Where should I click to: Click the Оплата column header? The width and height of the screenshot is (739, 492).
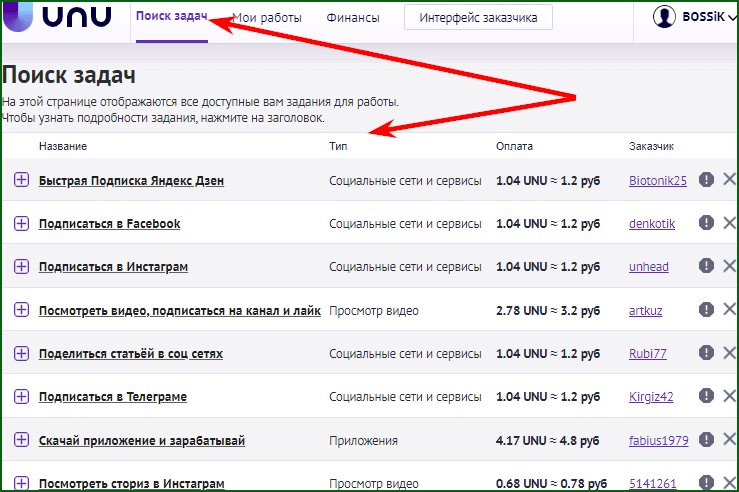(514, 146)
